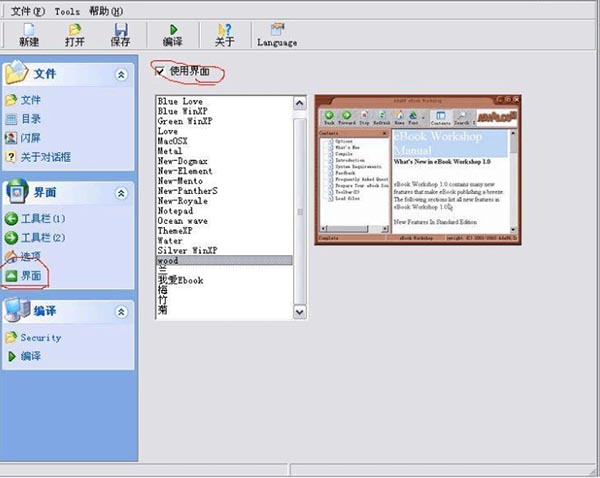Open 闪屏 splash screen in sidebar
The height and width of the screenshot is (478, 600).
(x=30, y=137)
